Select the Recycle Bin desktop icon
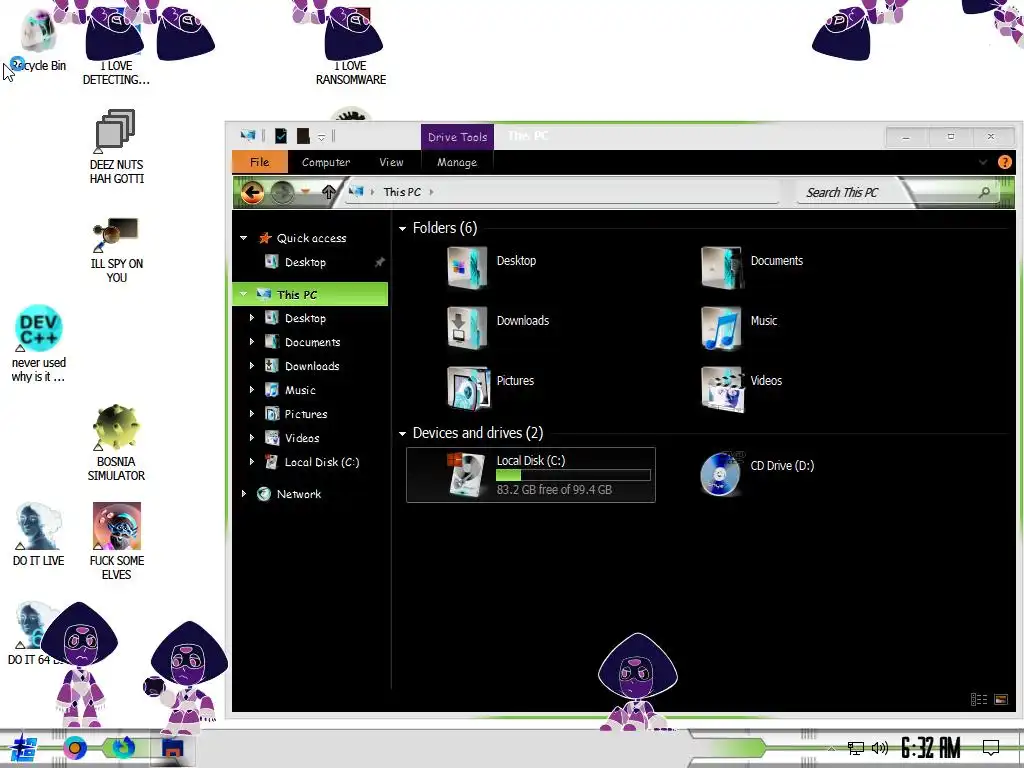 pos(38,39)
